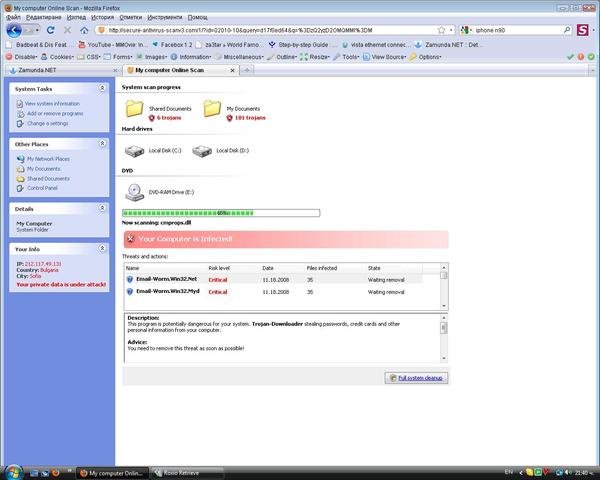The image size is (600, 480).
Task: Select the Email-Worm.Win32.Myd threat row
Action: click(273, 292)
